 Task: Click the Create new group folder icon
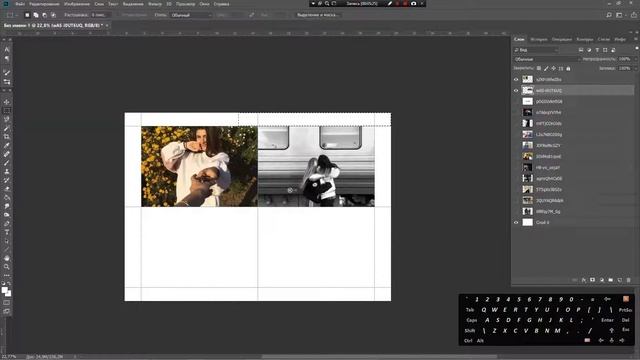tap(611, 280)
